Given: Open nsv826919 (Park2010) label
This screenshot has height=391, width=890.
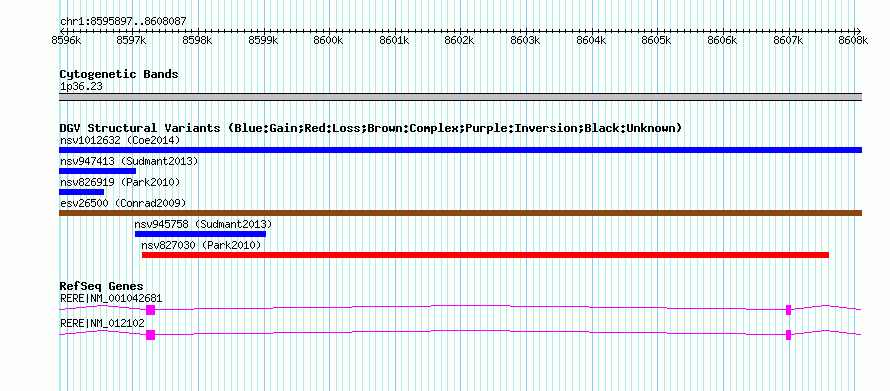Looking at the screenshot, I should (x=120, y=182).
